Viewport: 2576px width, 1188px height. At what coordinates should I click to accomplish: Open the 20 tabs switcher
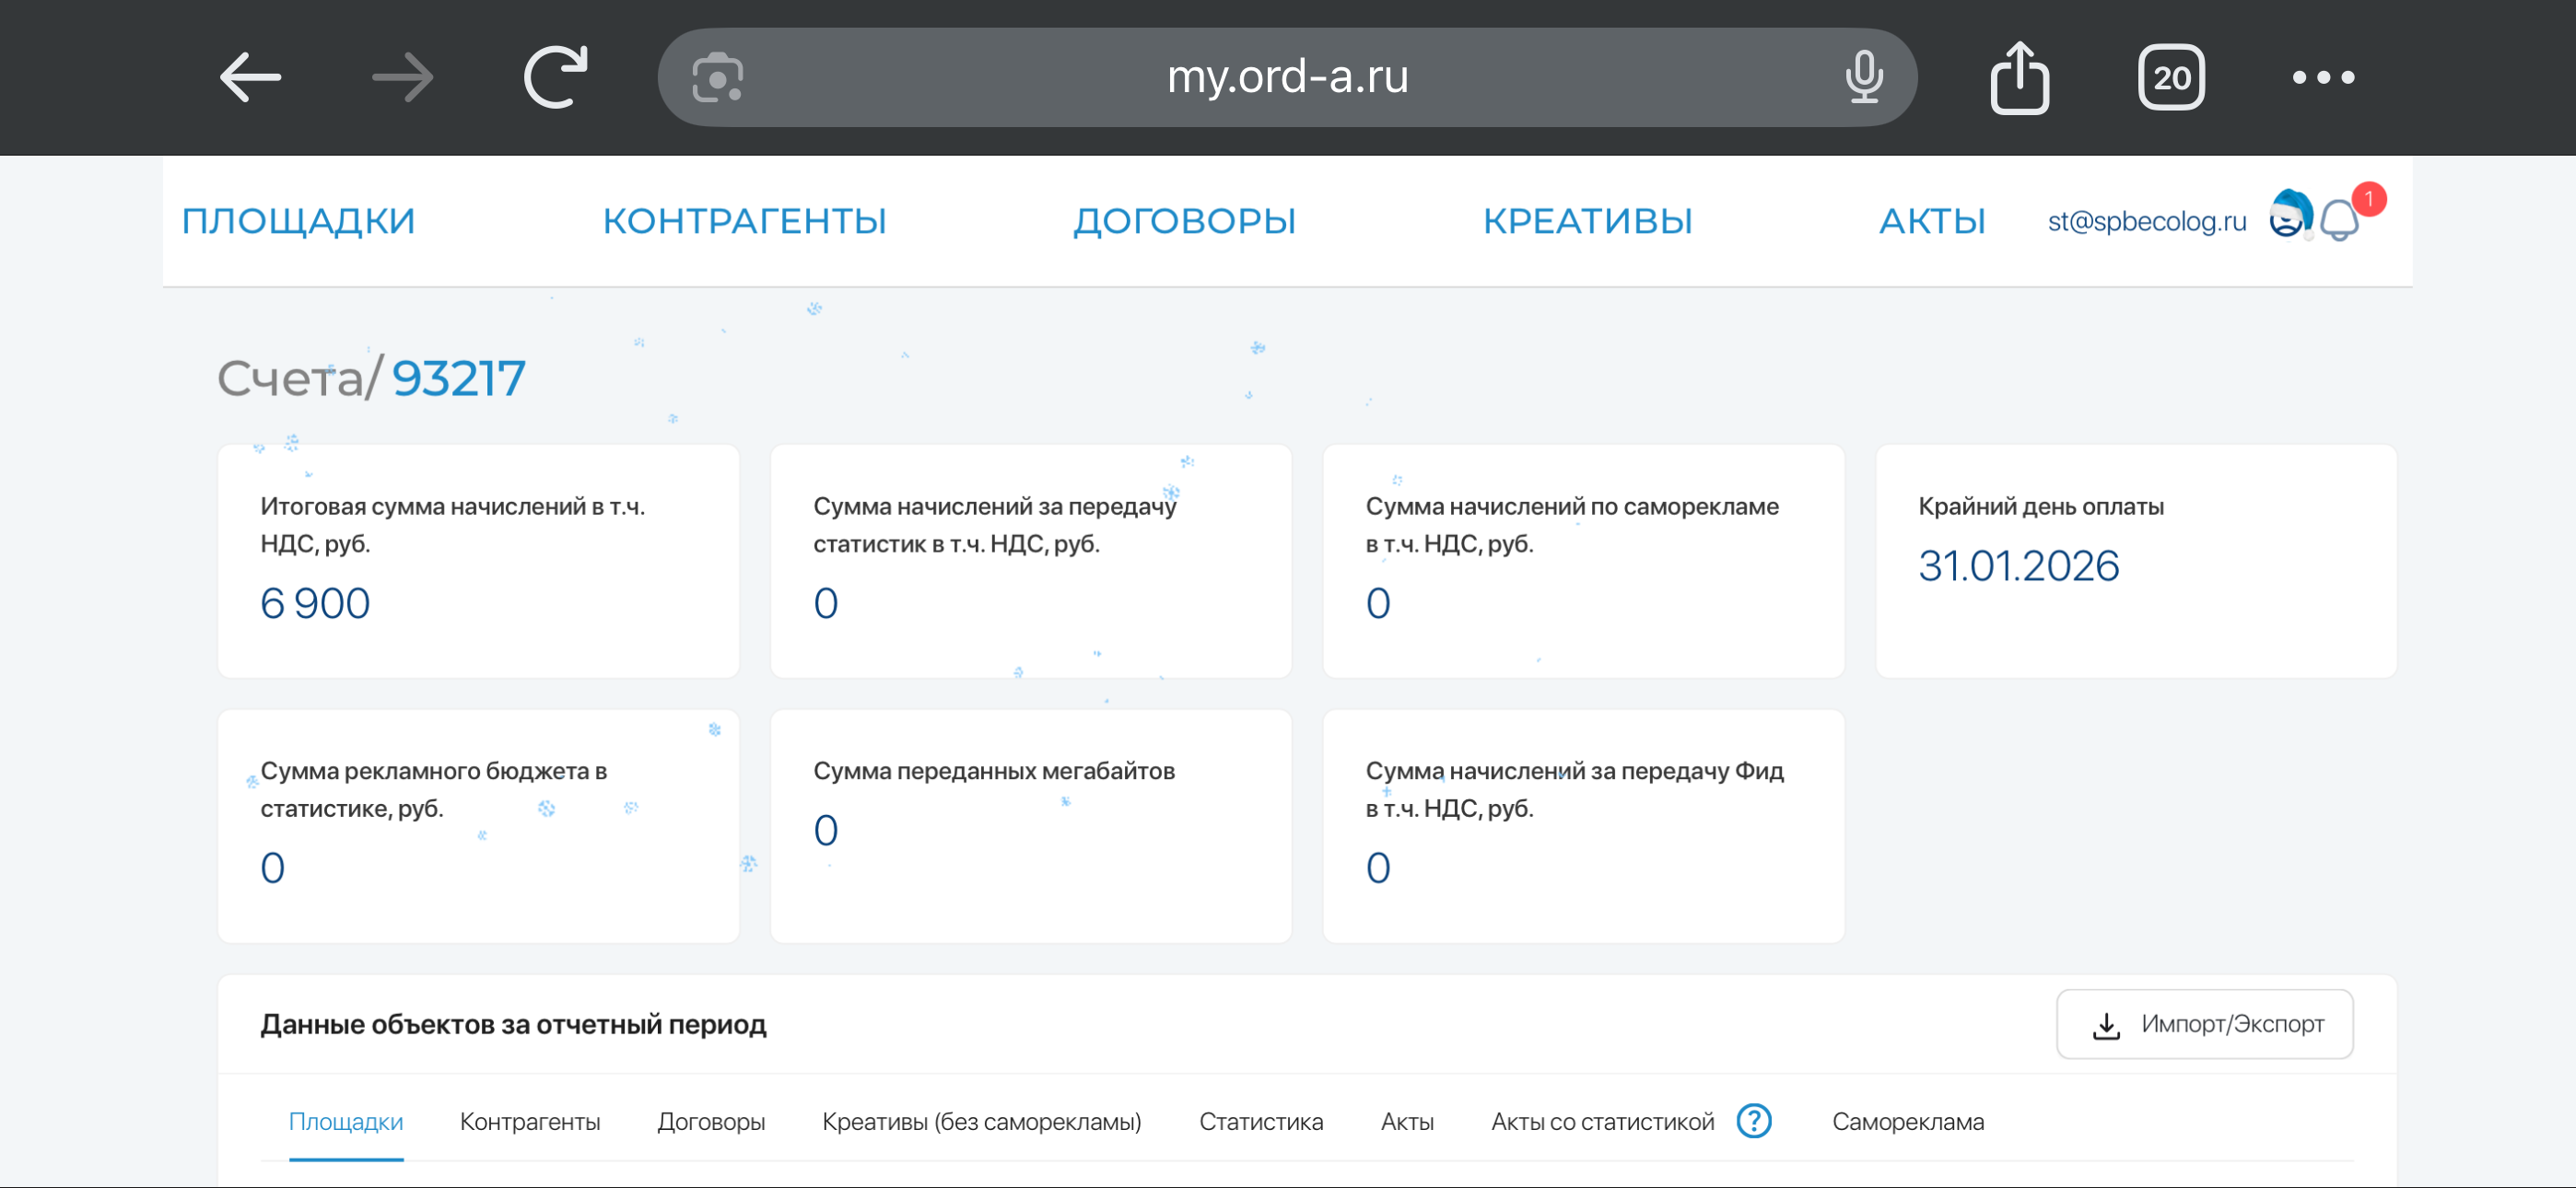(2171, 77)
